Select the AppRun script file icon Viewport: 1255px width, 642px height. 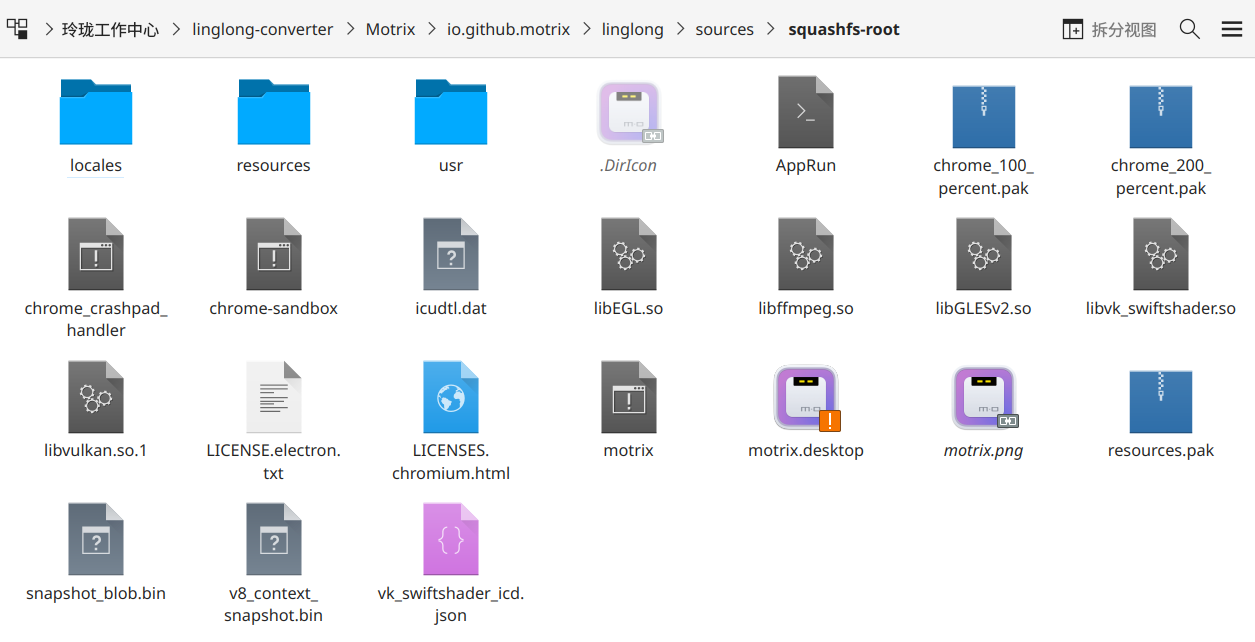(806, 112)
